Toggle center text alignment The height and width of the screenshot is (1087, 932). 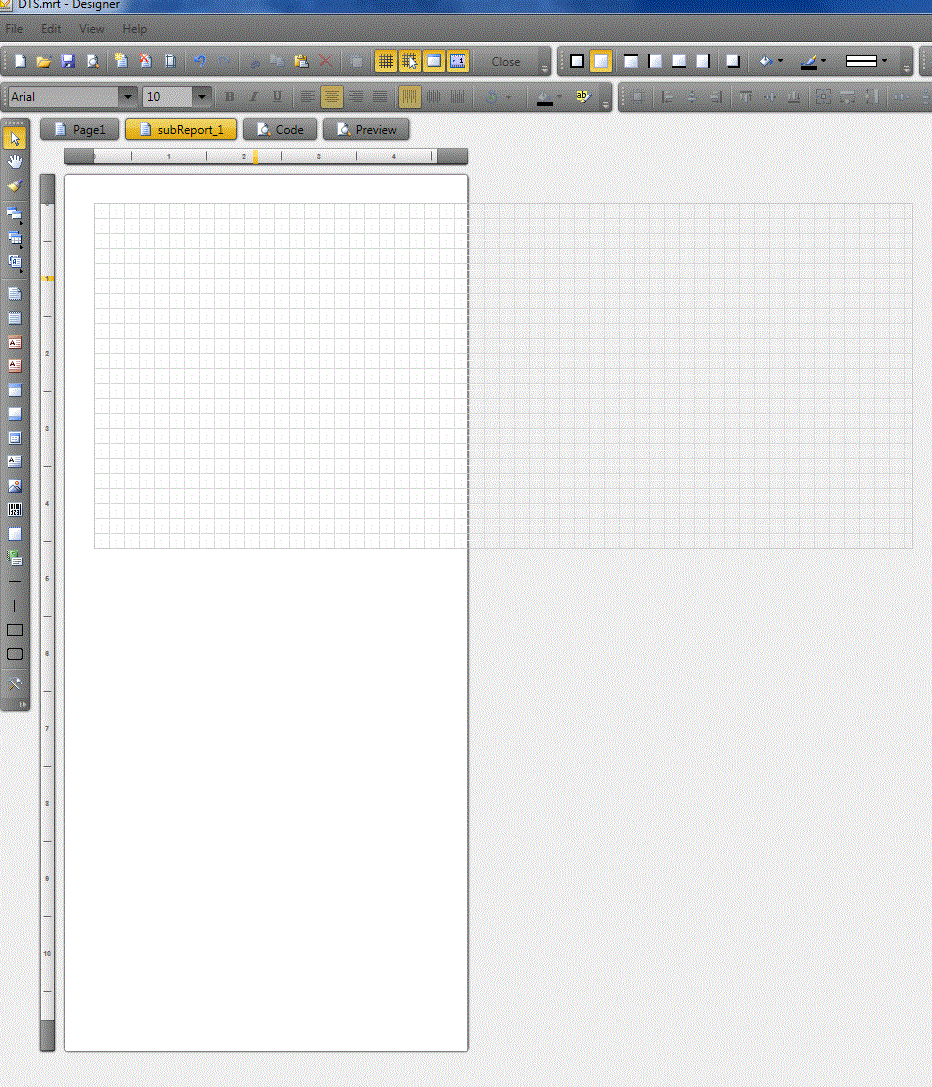[331, 96]
